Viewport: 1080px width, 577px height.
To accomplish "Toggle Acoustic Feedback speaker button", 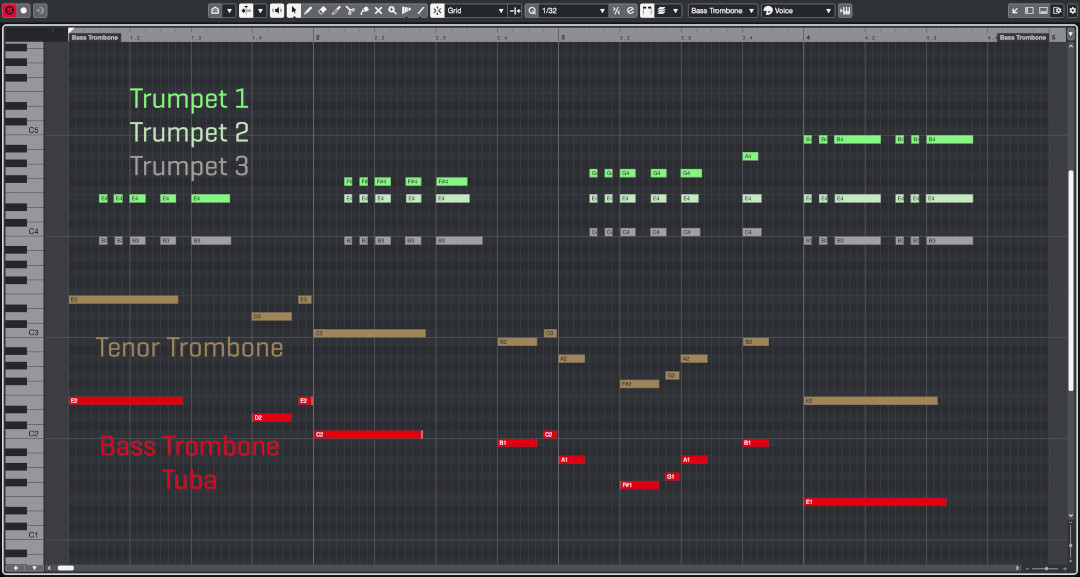I will pyautogui.click(x=277, y=10).
